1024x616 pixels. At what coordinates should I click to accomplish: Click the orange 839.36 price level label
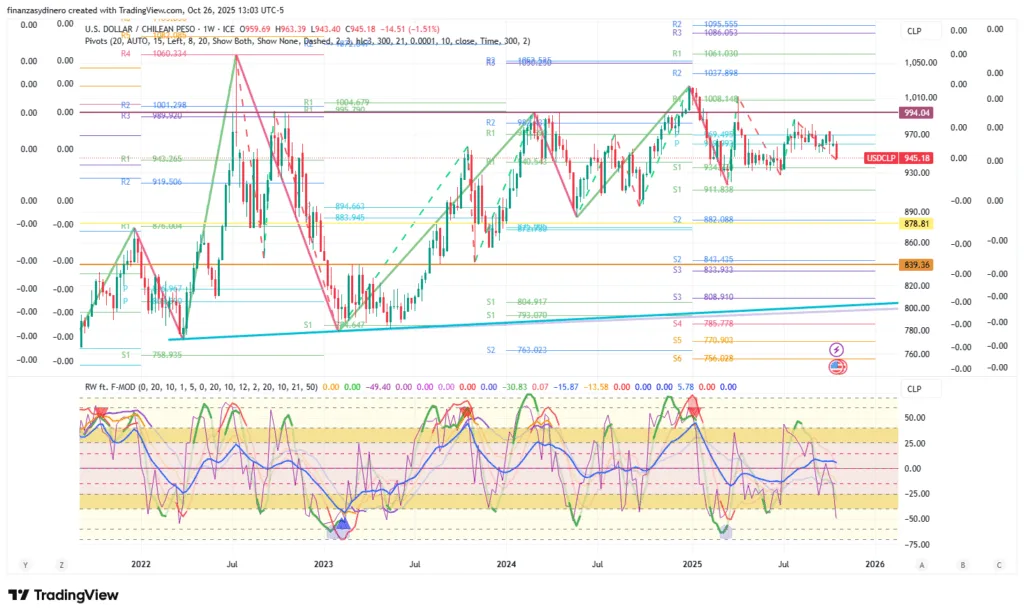[x=916, y=265]
